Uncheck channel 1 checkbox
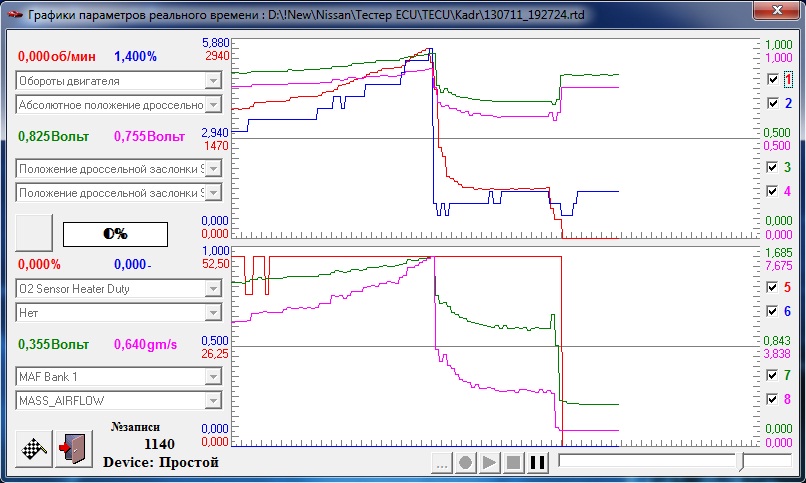 (x=773, y=79)
